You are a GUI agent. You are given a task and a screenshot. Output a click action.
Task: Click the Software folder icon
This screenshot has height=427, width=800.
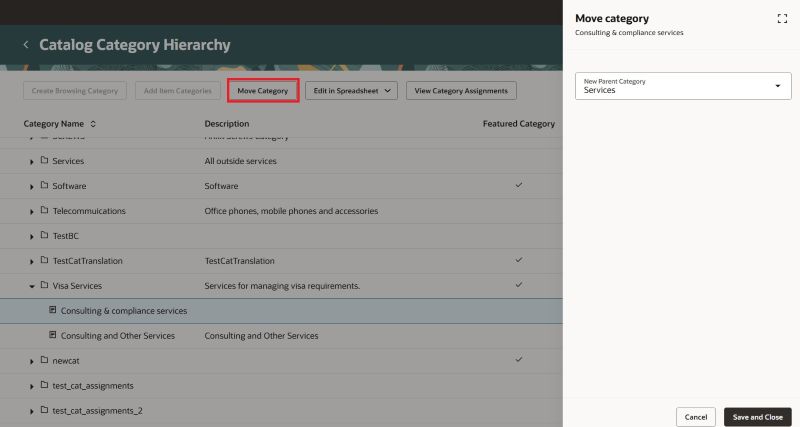click(44, 185)
